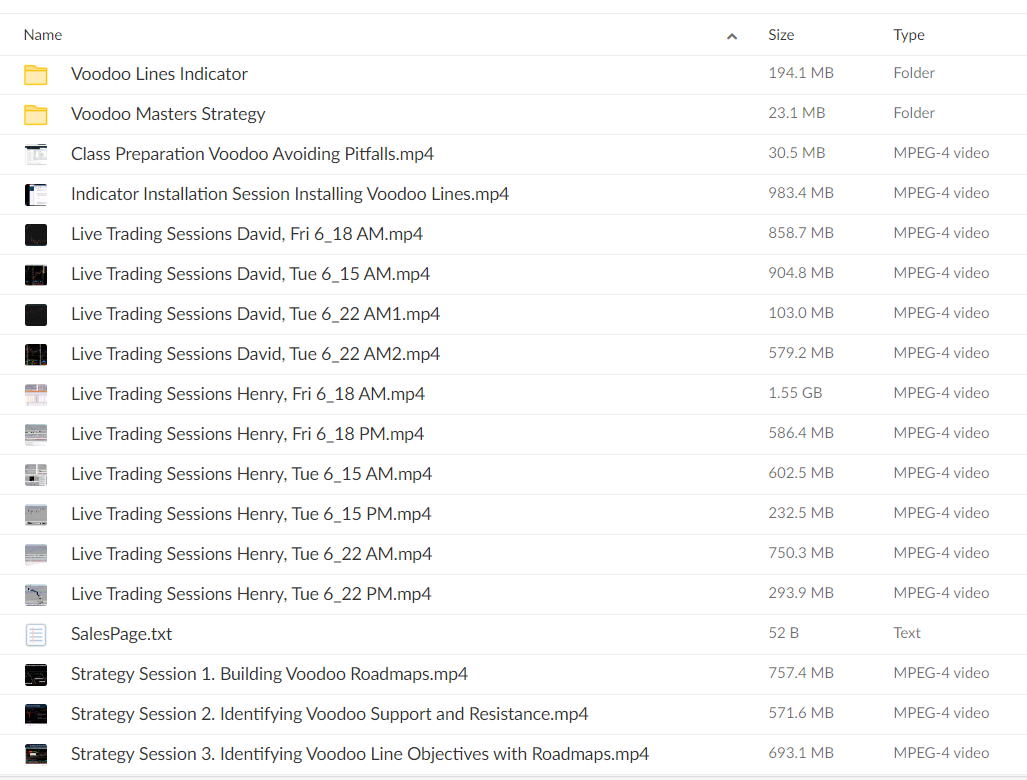Click thumbnail of Strategy Session 2 video

(36, 715)
